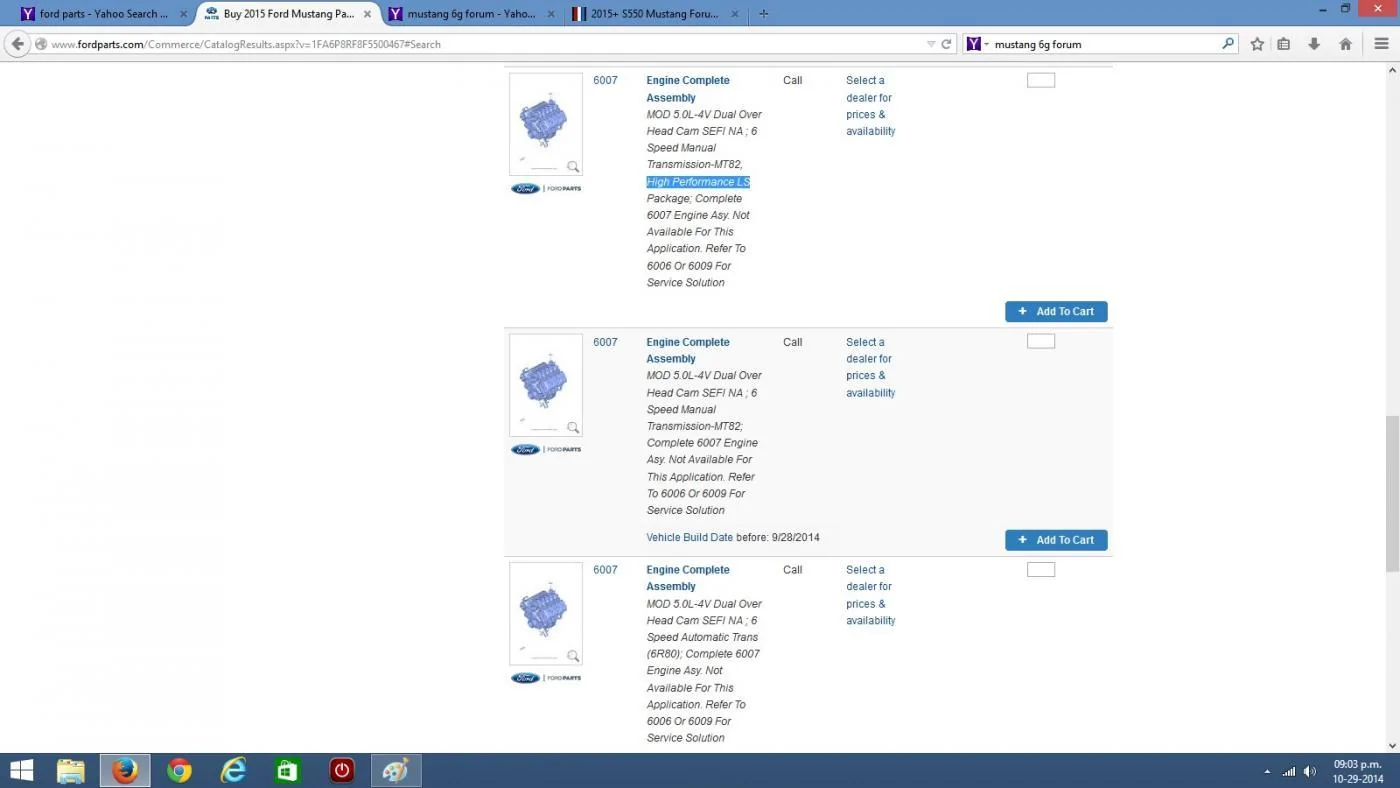This screenshot has width=1400, height=788.
Task: Open engine thumbnail for High Performance LS item
Action: point(546,124)
